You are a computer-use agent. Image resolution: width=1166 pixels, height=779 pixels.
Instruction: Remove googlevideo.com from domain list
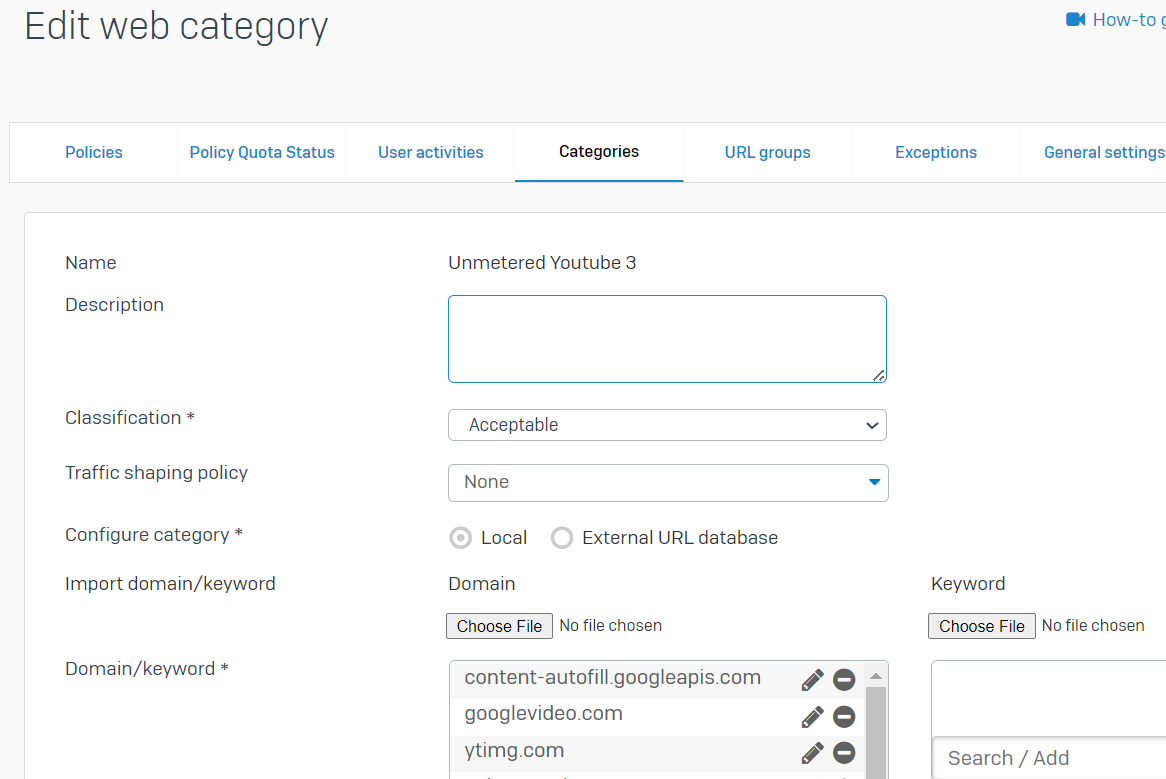click(x=844, y=717)
